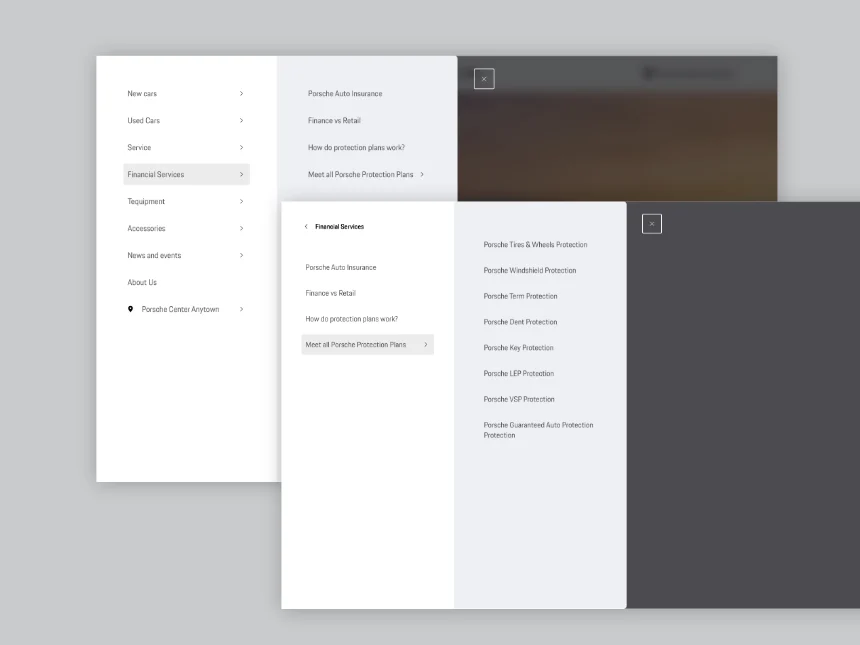Image resolution: width=860 pixels, height=645 pixels.
Task: Expand chevron next to Service
Action: pyautogui.click(x=241, y=148)
